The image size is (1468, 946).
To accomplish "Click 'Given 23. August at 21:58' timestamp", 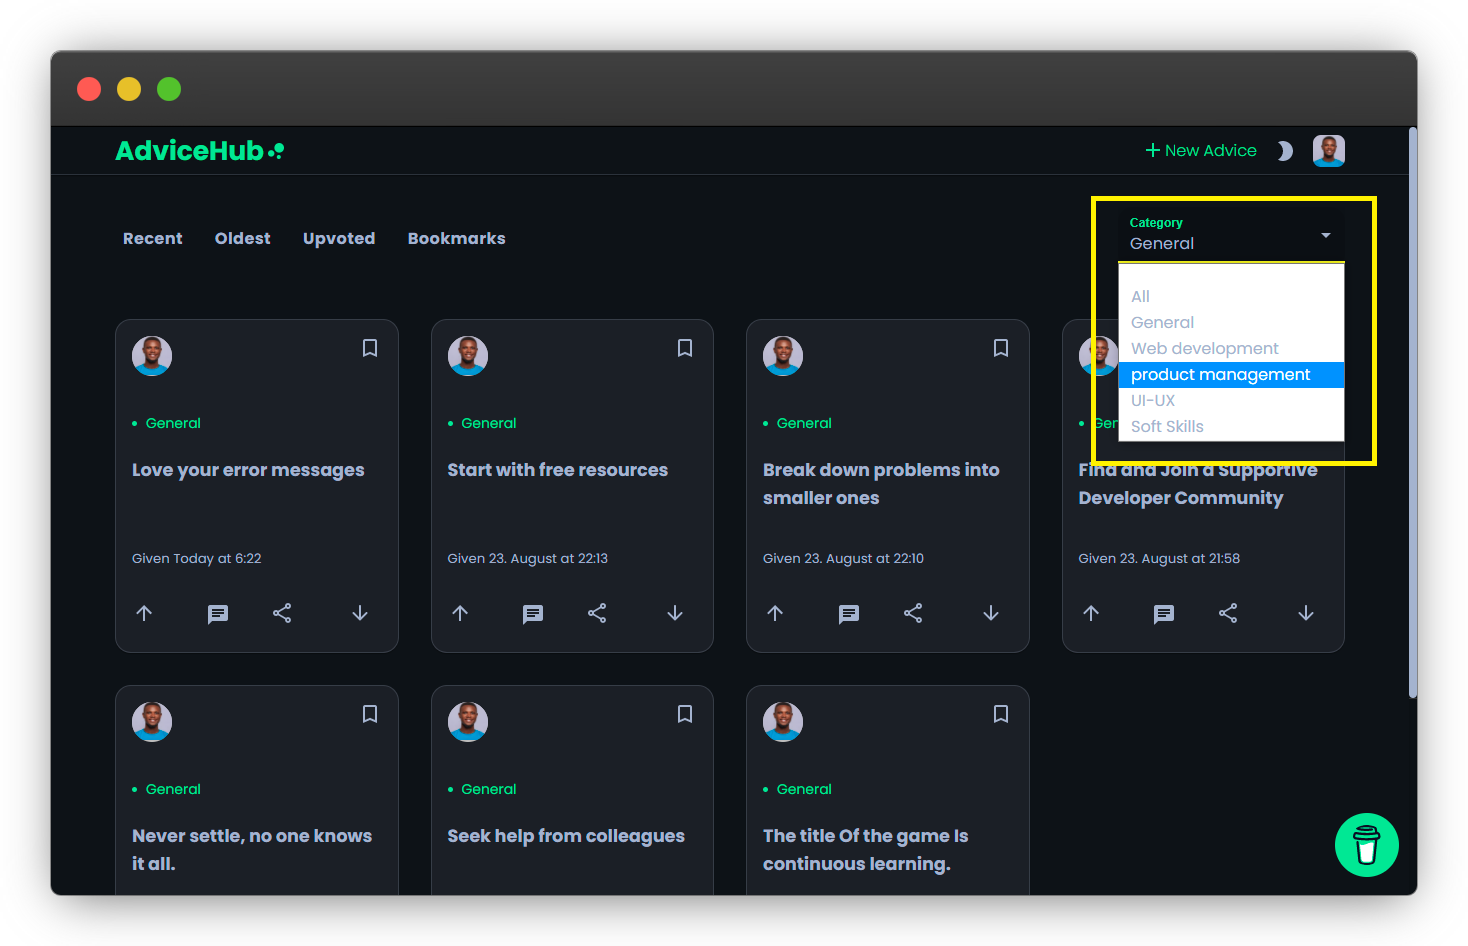I will coord(1159,558).
